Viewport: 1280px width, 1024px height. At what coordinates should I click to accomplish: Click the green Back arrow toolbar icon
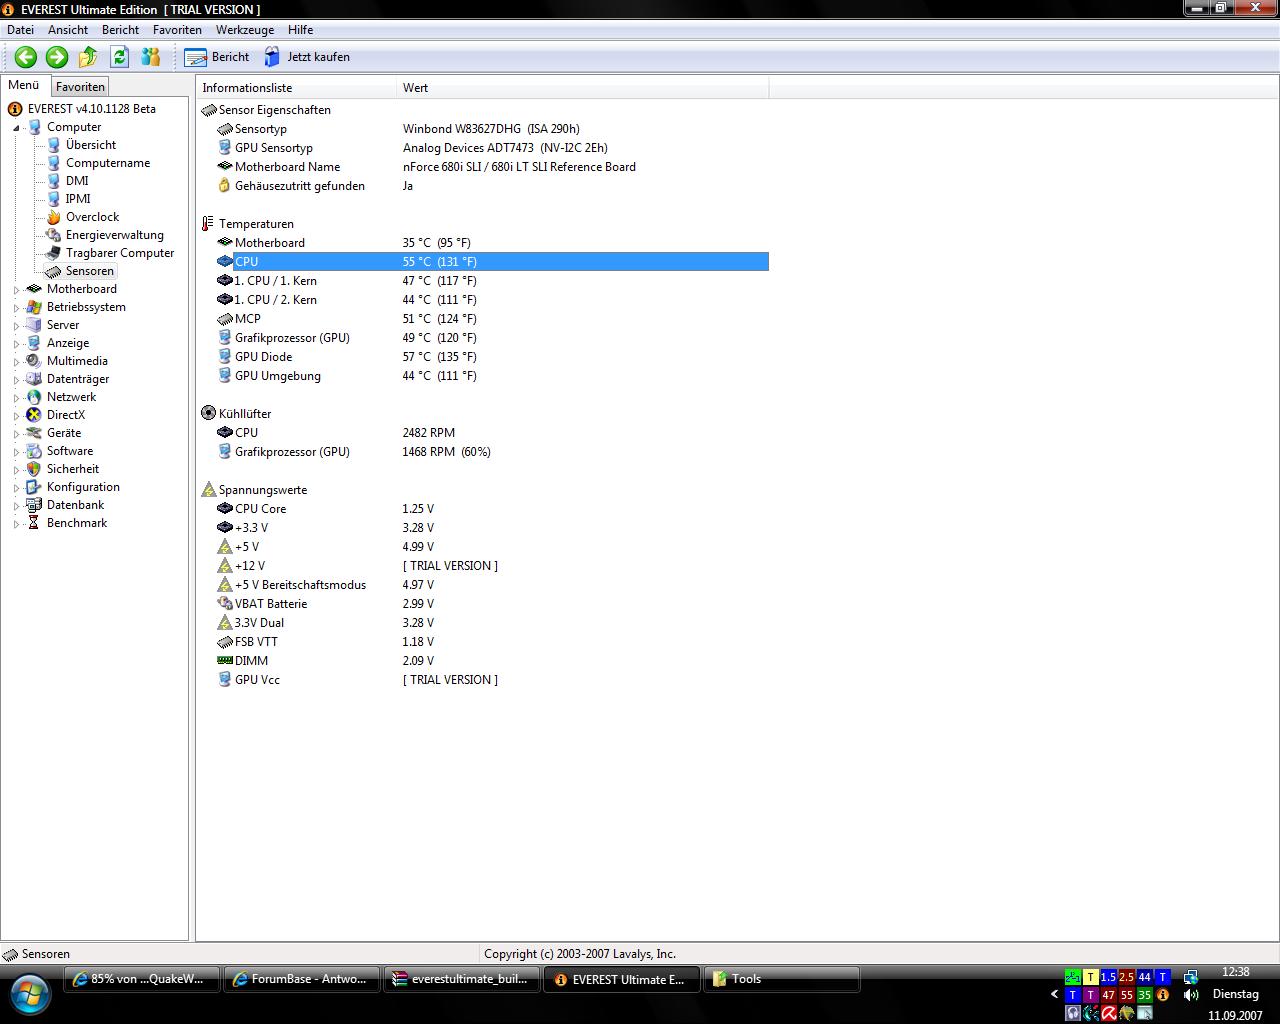[x=26, y=57]
